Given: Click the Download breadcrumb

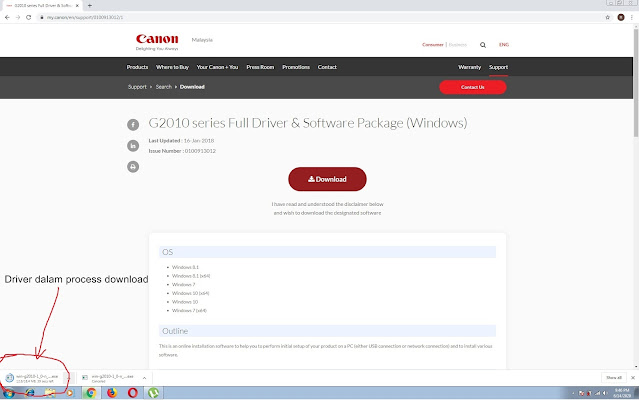Looking at the screenshot, I should click(192, 87).
